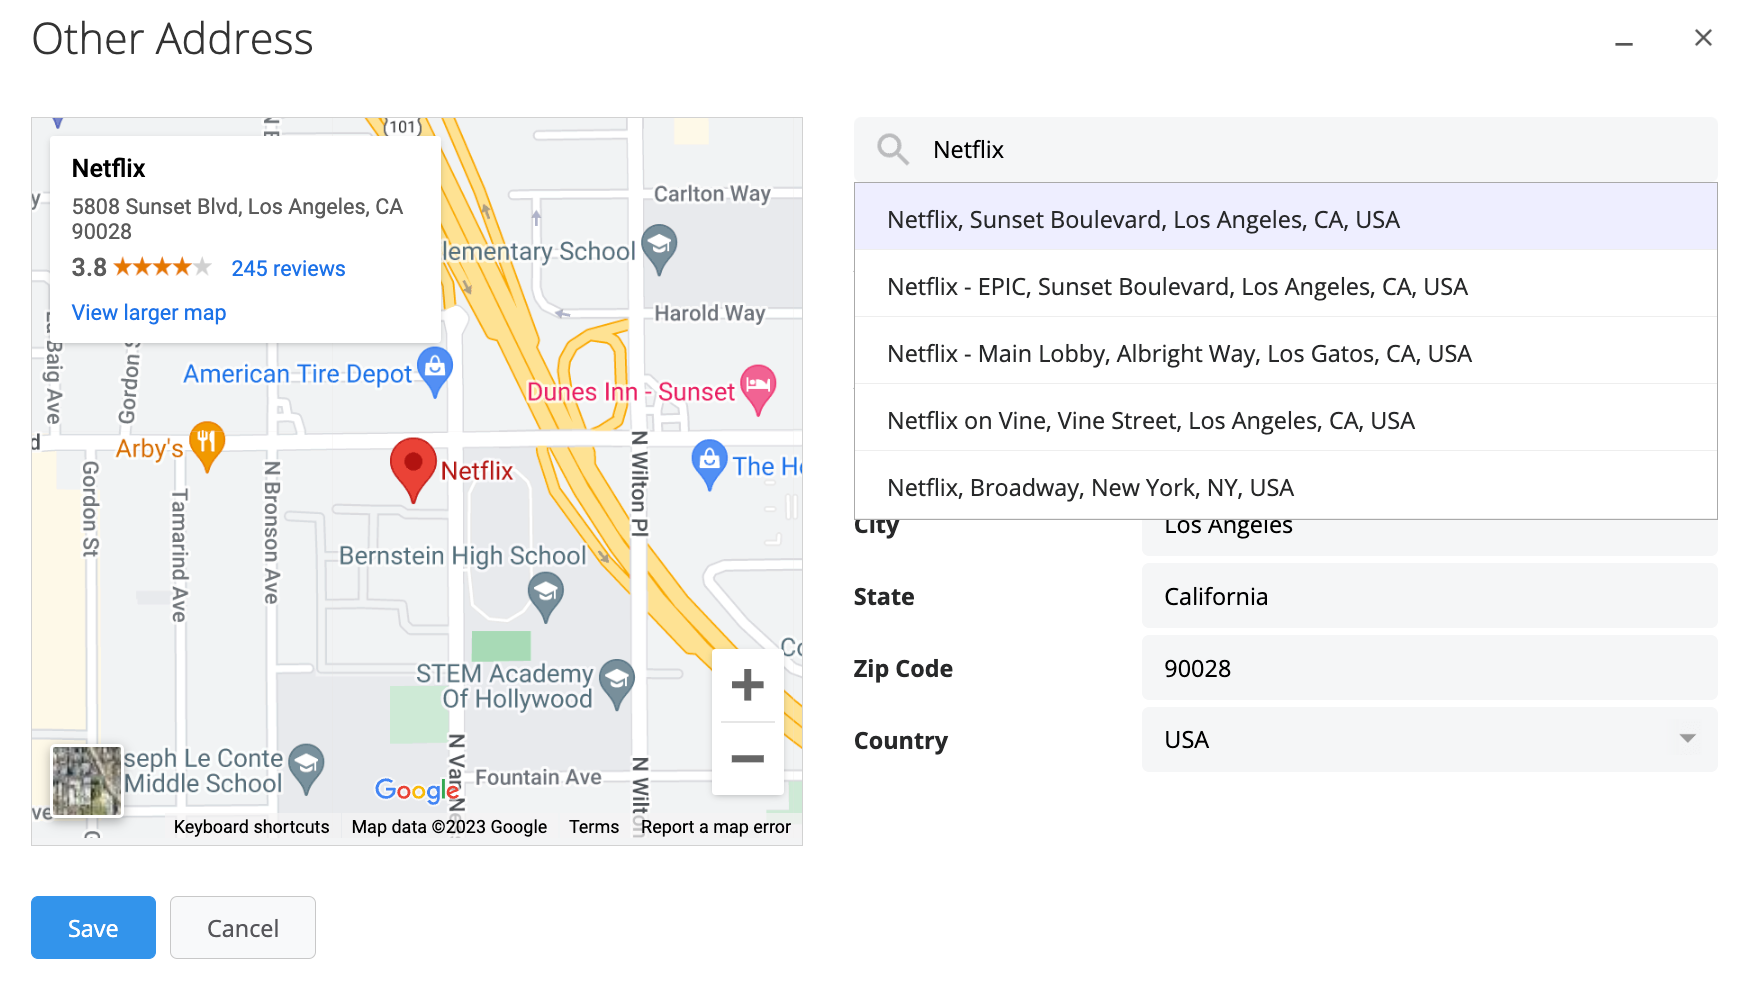Click Report a map error

[716, 827]
